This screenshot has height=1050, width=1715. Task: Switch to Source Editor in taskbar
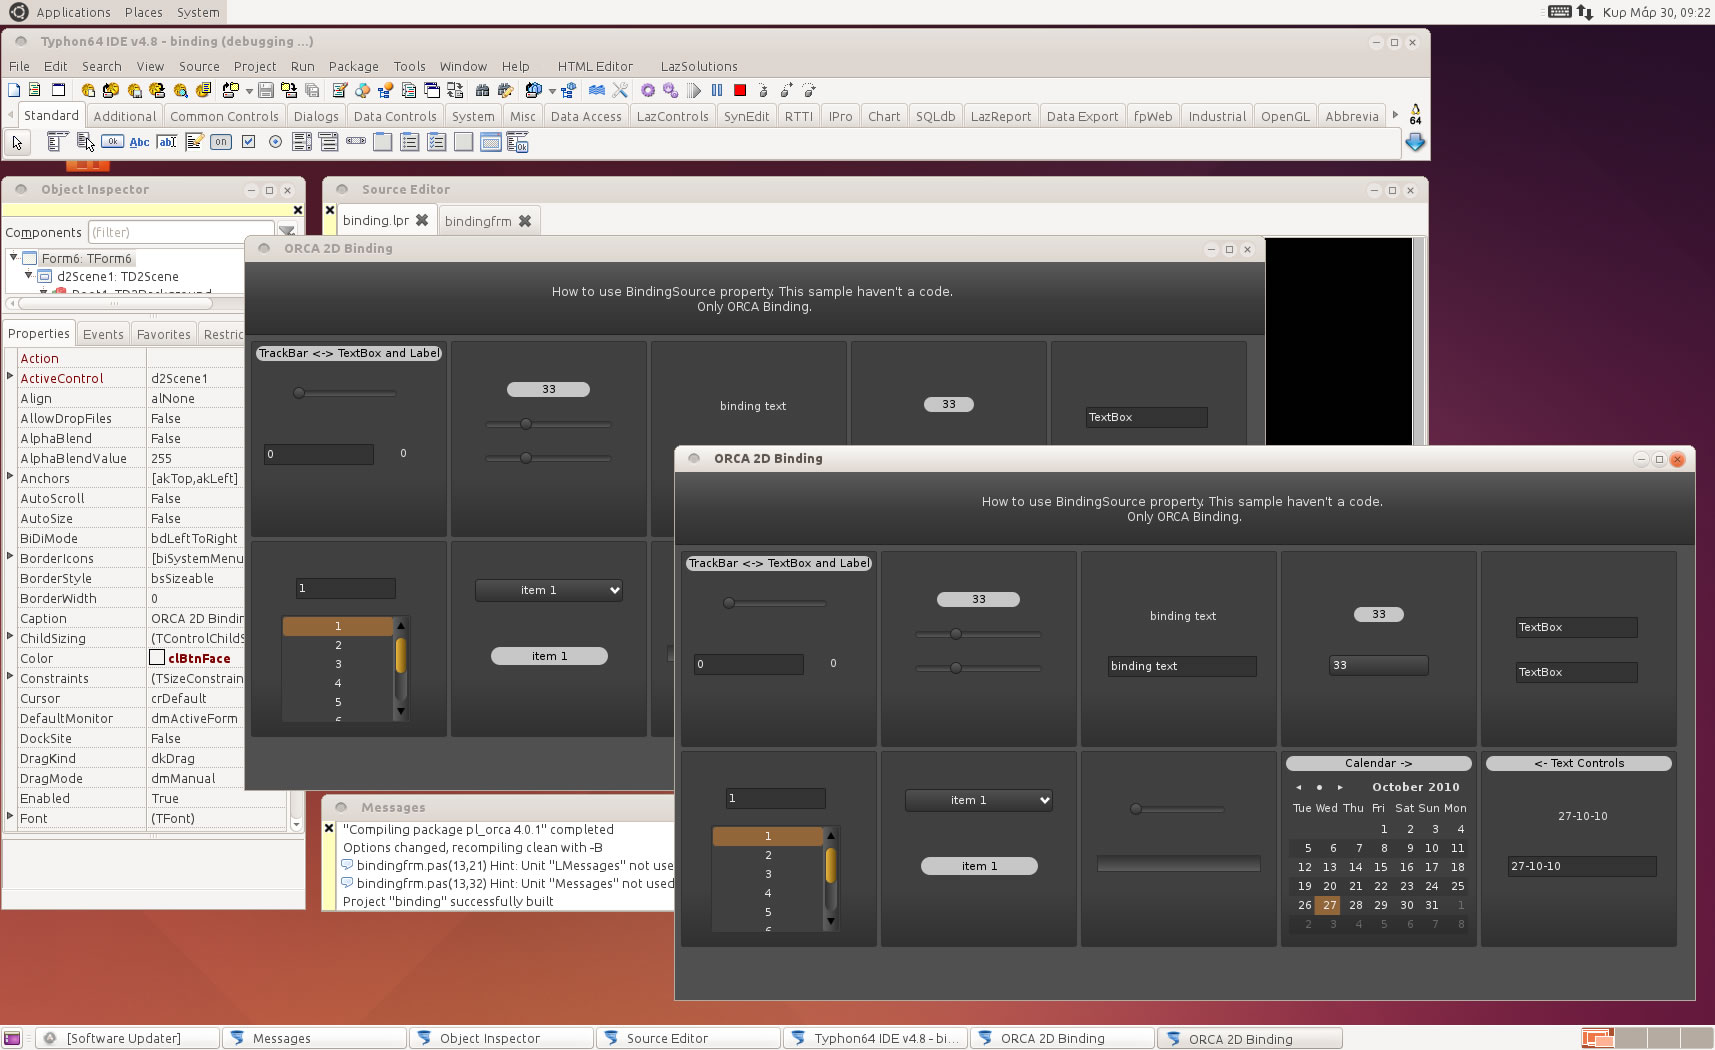687,1038
